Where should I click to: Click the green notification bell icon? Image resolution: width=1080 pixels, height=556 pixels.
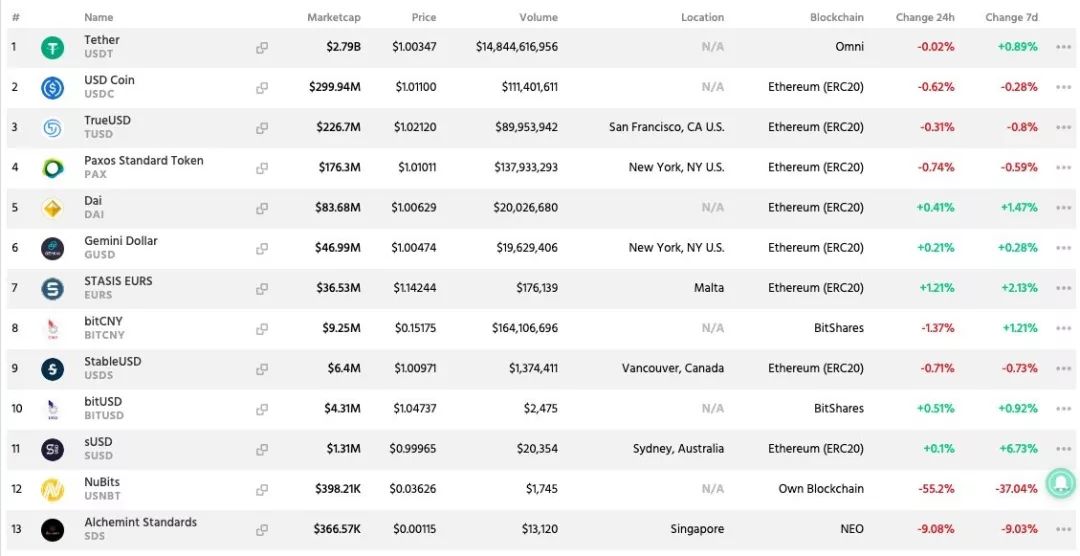click(1060, 483)
